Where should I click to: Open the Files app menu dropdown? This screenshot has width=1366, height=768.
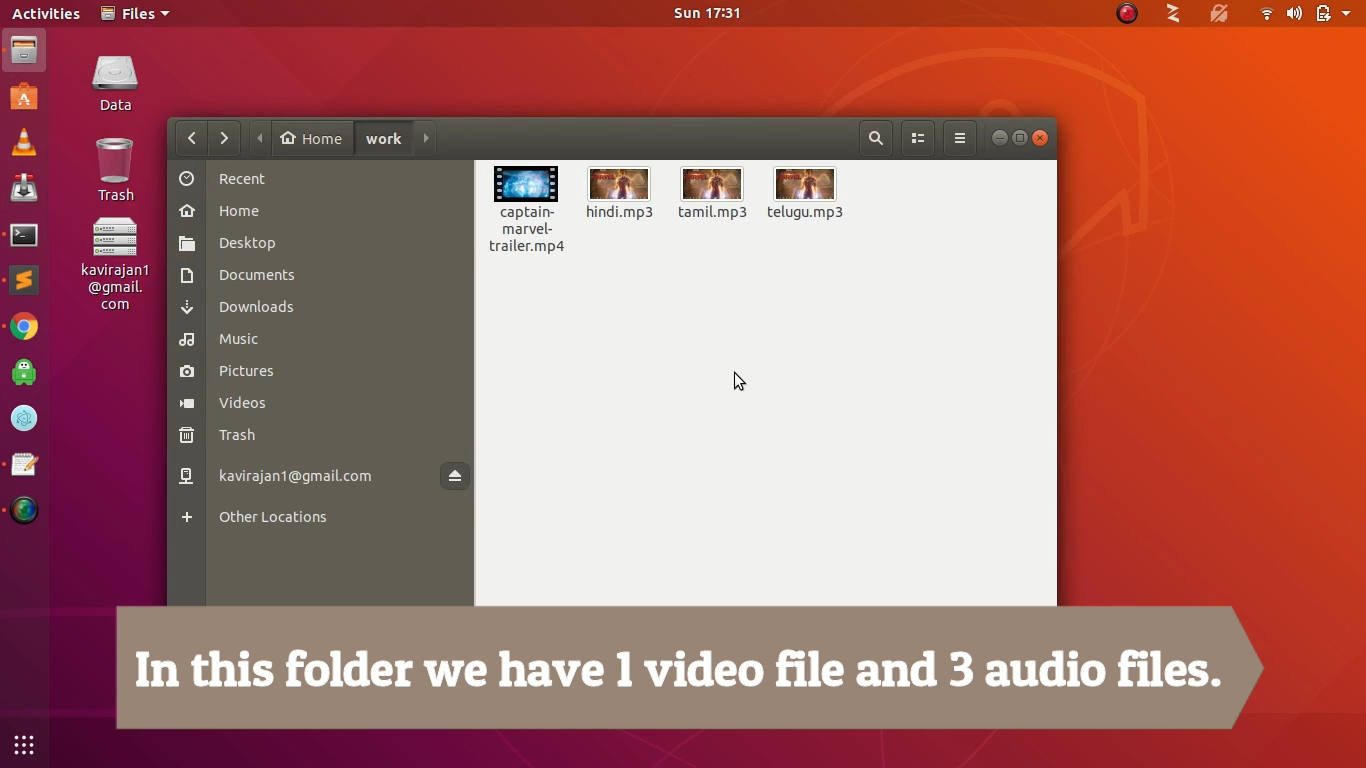click(x=135, y=13)
